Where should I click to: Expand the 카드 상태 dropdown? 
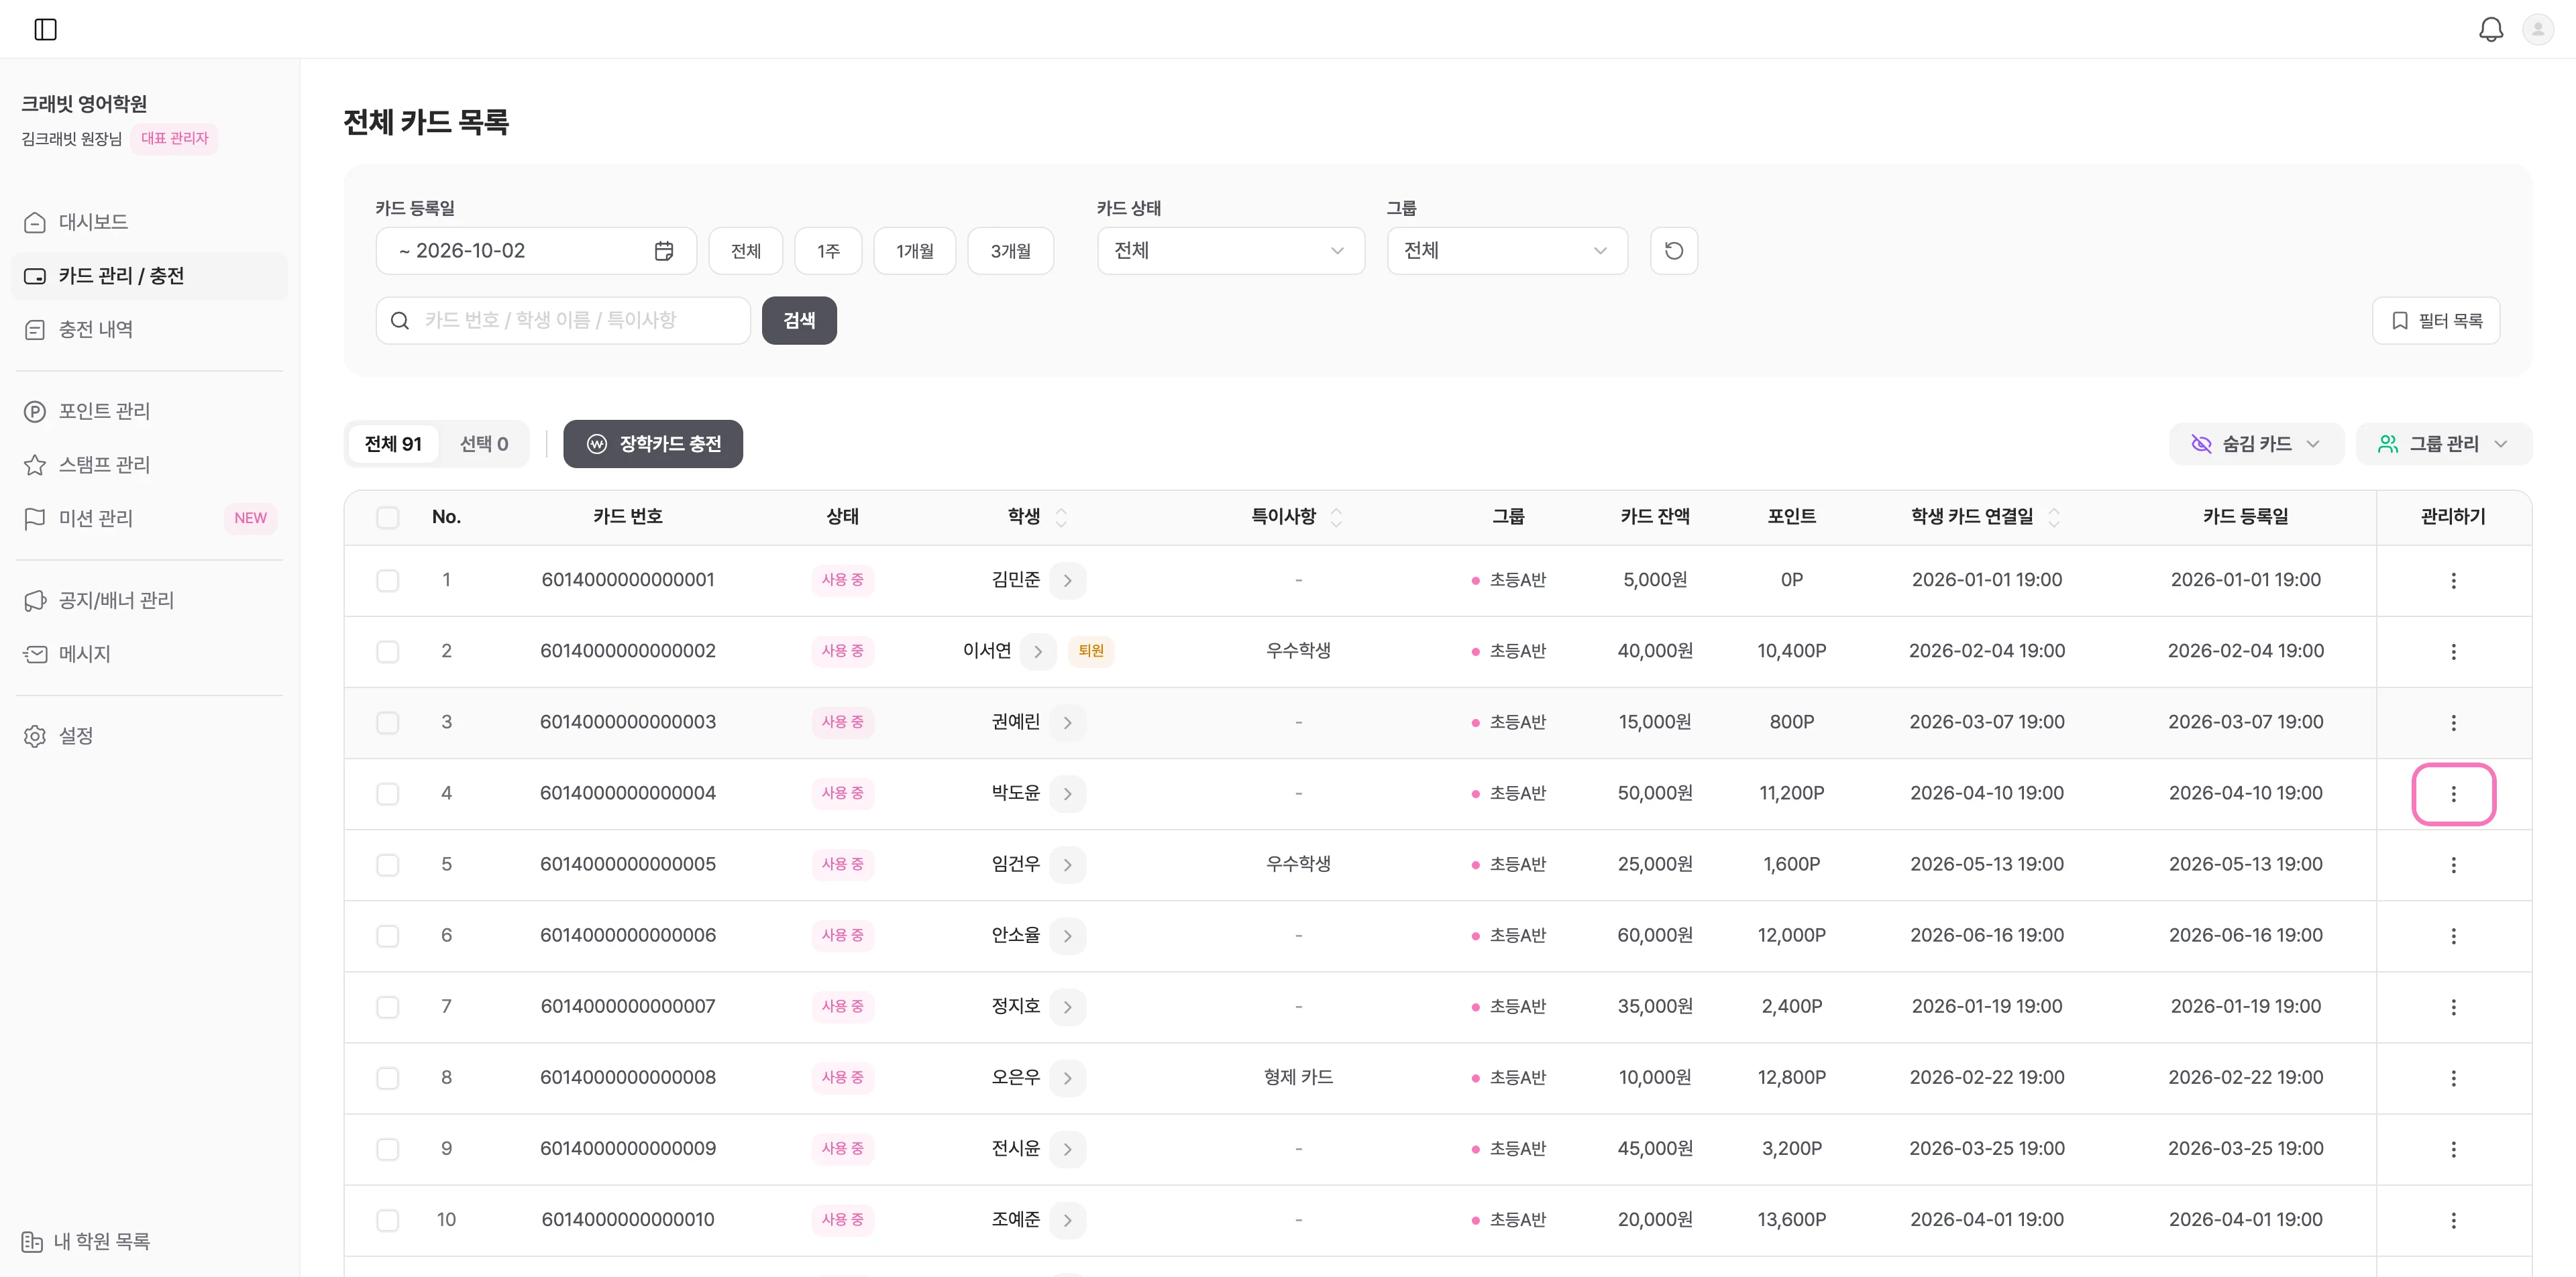click(x=1230, y=251)
